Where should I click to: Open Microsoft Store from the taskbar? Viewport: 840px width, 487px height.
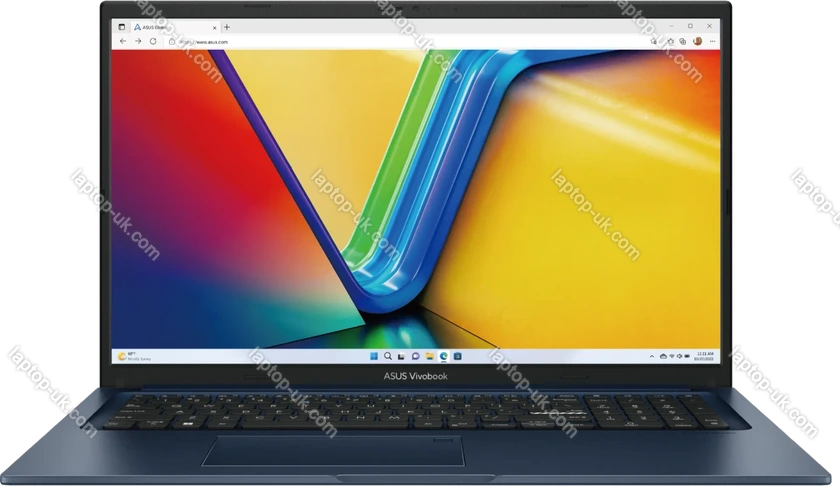455,354
